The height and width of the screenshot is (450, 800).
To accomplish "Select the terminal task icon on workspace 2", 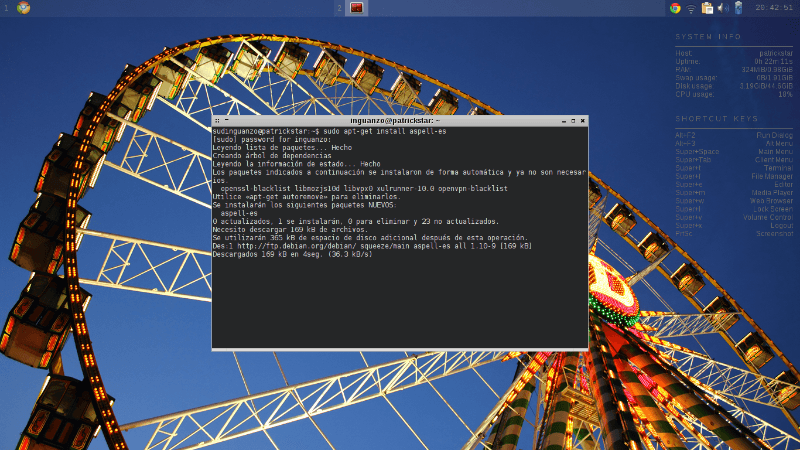I will click(356, 8).
